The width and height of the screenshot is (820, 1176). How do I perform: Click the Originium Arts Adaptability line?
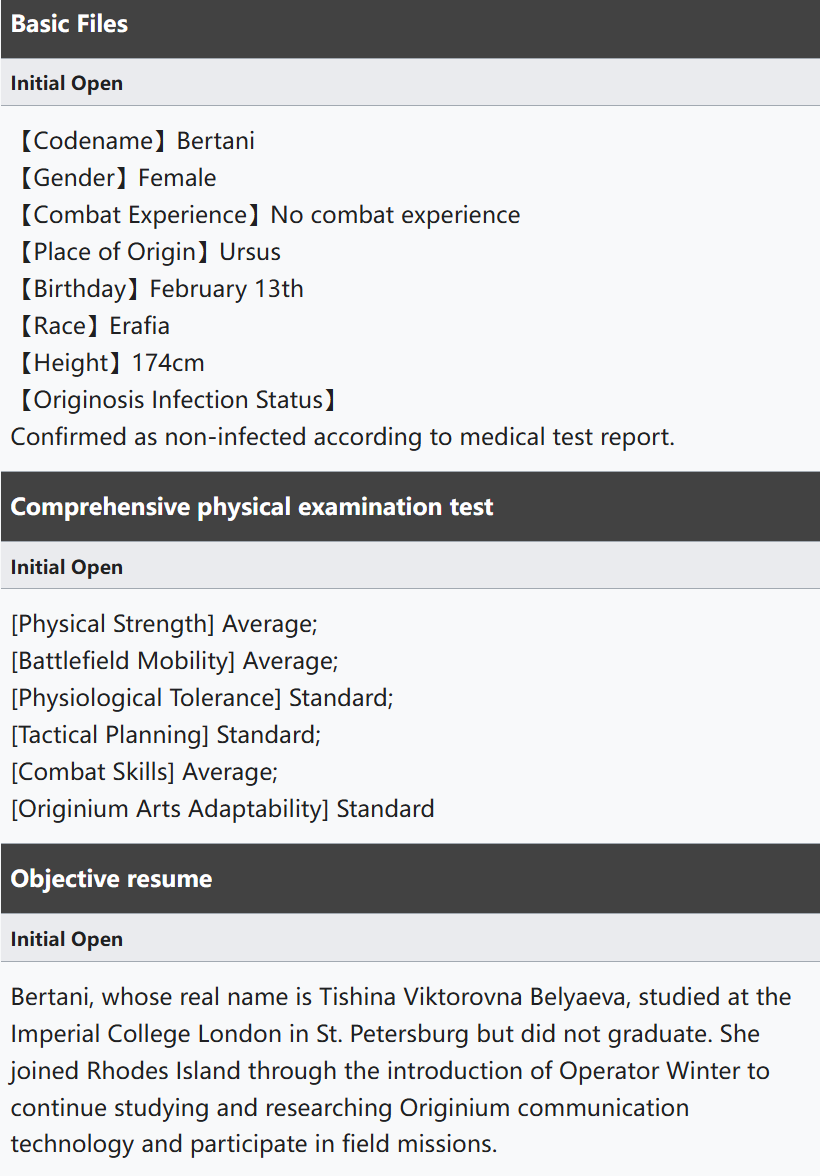pos(223,809)
